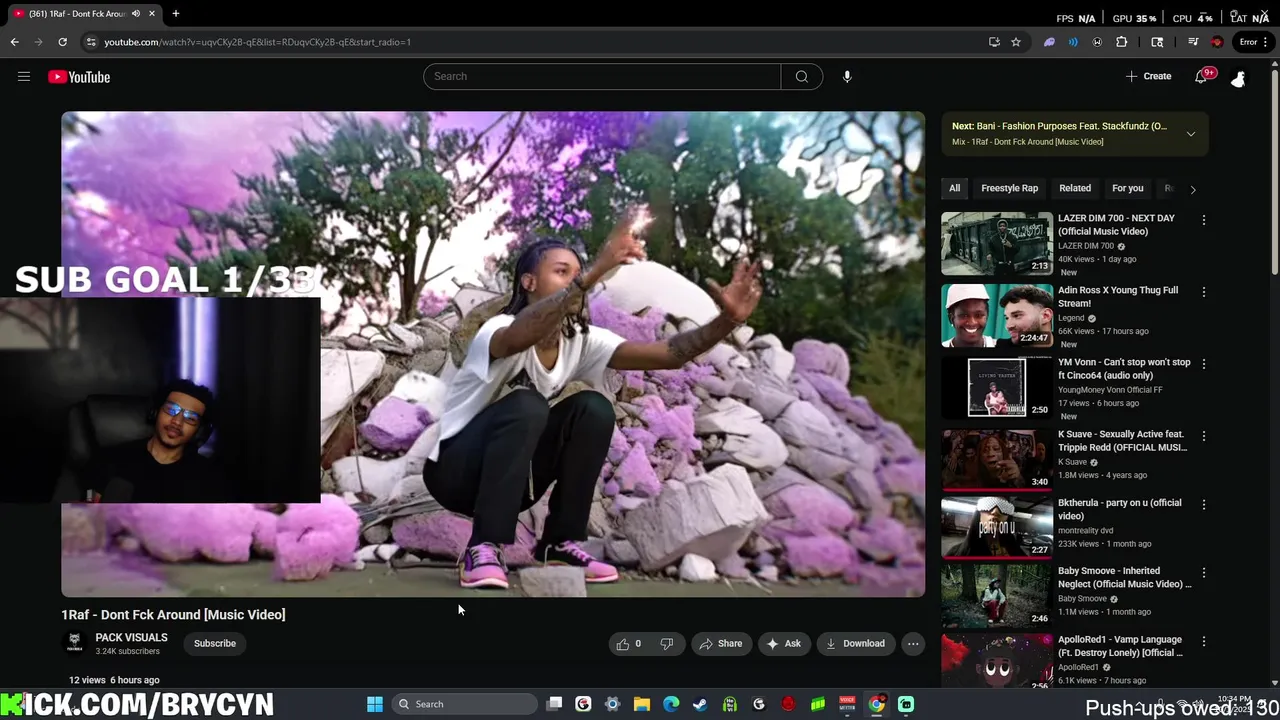Open options for Baby Smoove video

click(1203, 573)
